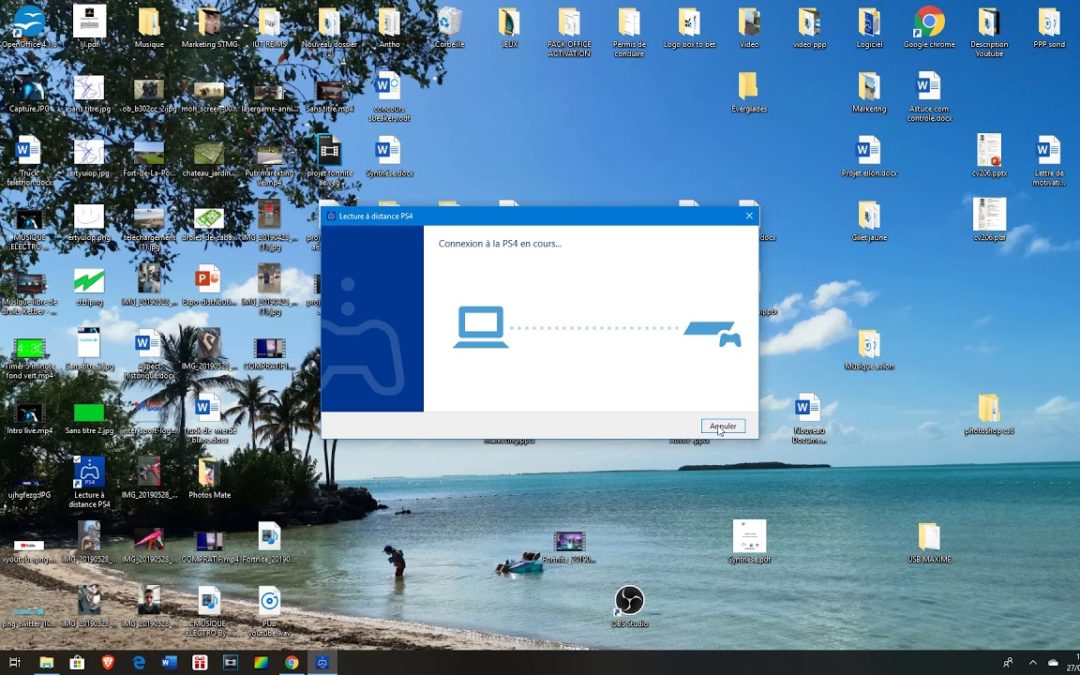Expand hidden icons in the system tray
The height and width of the screenshot is (675, 1080).
(x=1032, y=663)
